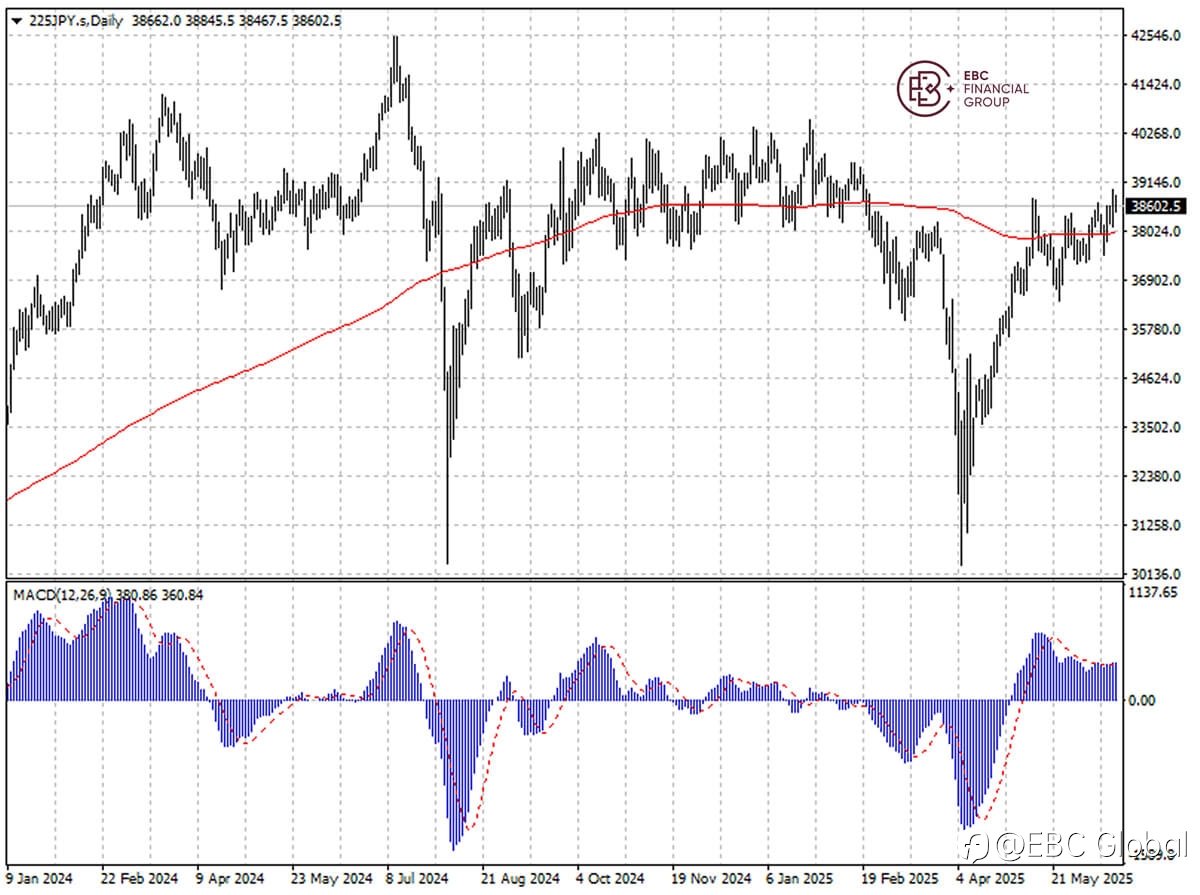Click the 6 Jan 2025 date label
Image resolution: width=1200 pixels, height=895 pixels.
click(799, 878)
